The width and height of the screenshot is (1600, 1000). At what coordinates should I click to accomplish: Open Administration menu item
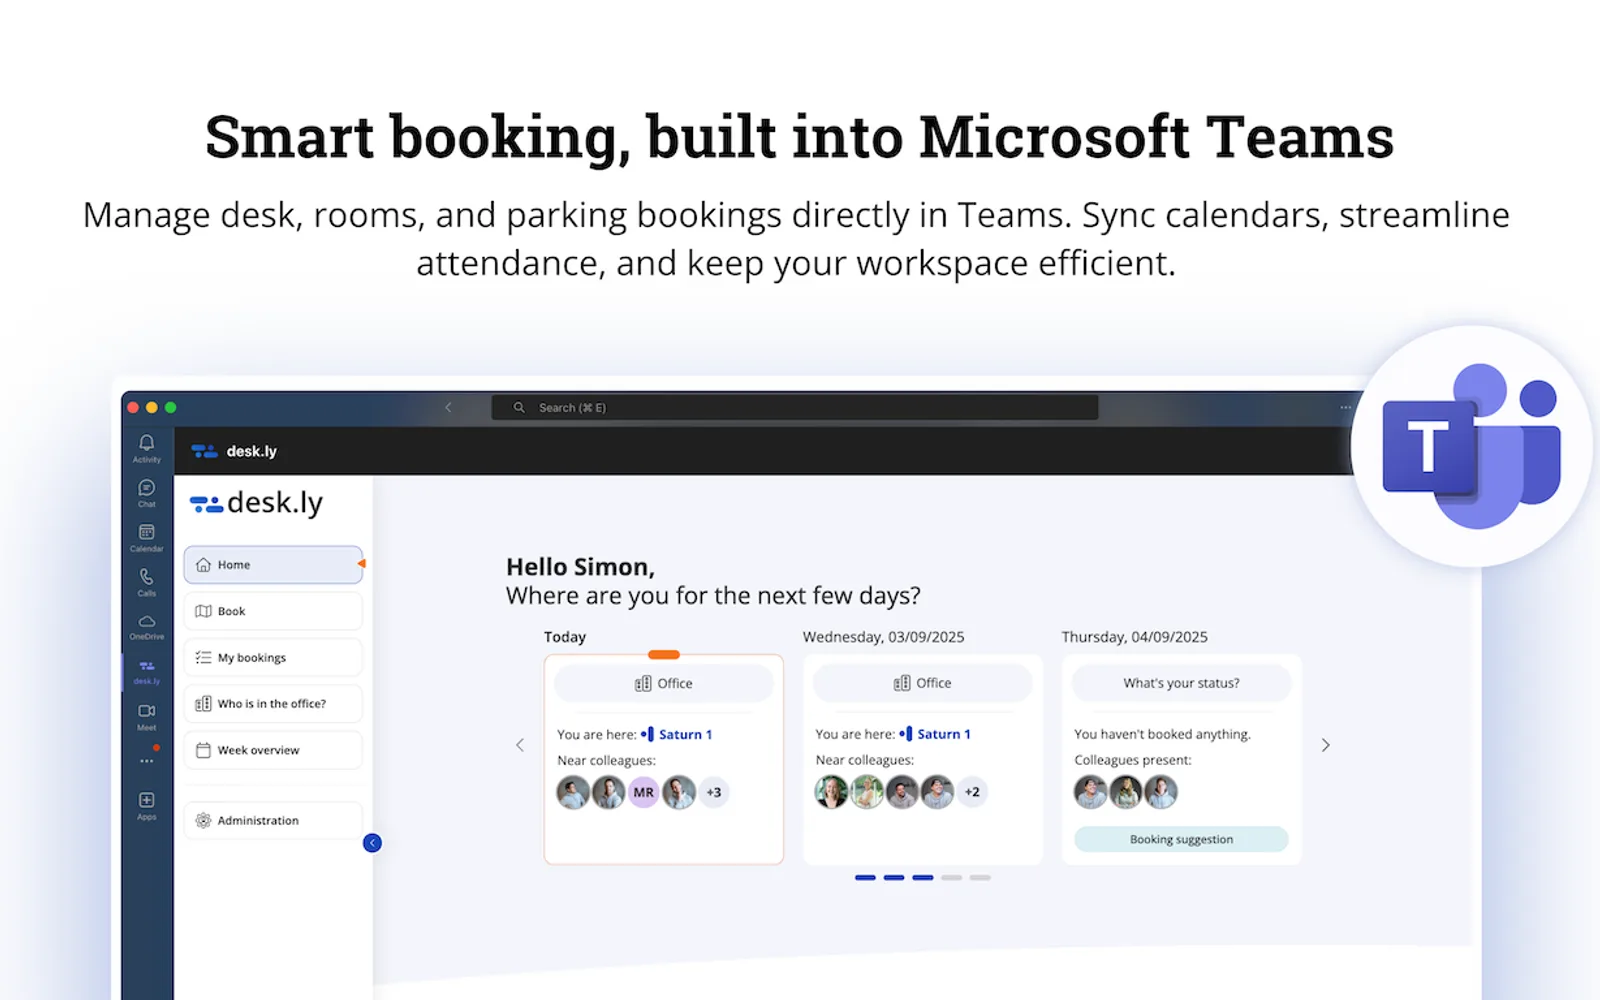[273, 820]
